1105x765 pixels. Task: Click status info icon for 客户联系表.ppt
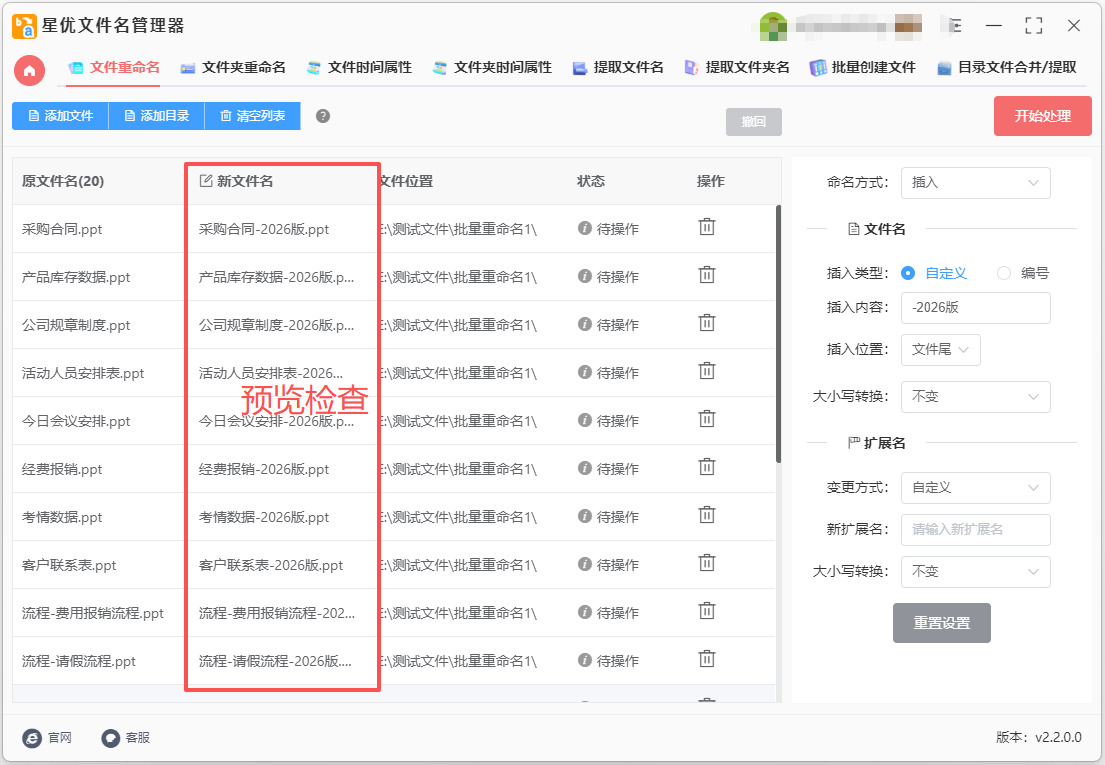click(x=584, y=564)
